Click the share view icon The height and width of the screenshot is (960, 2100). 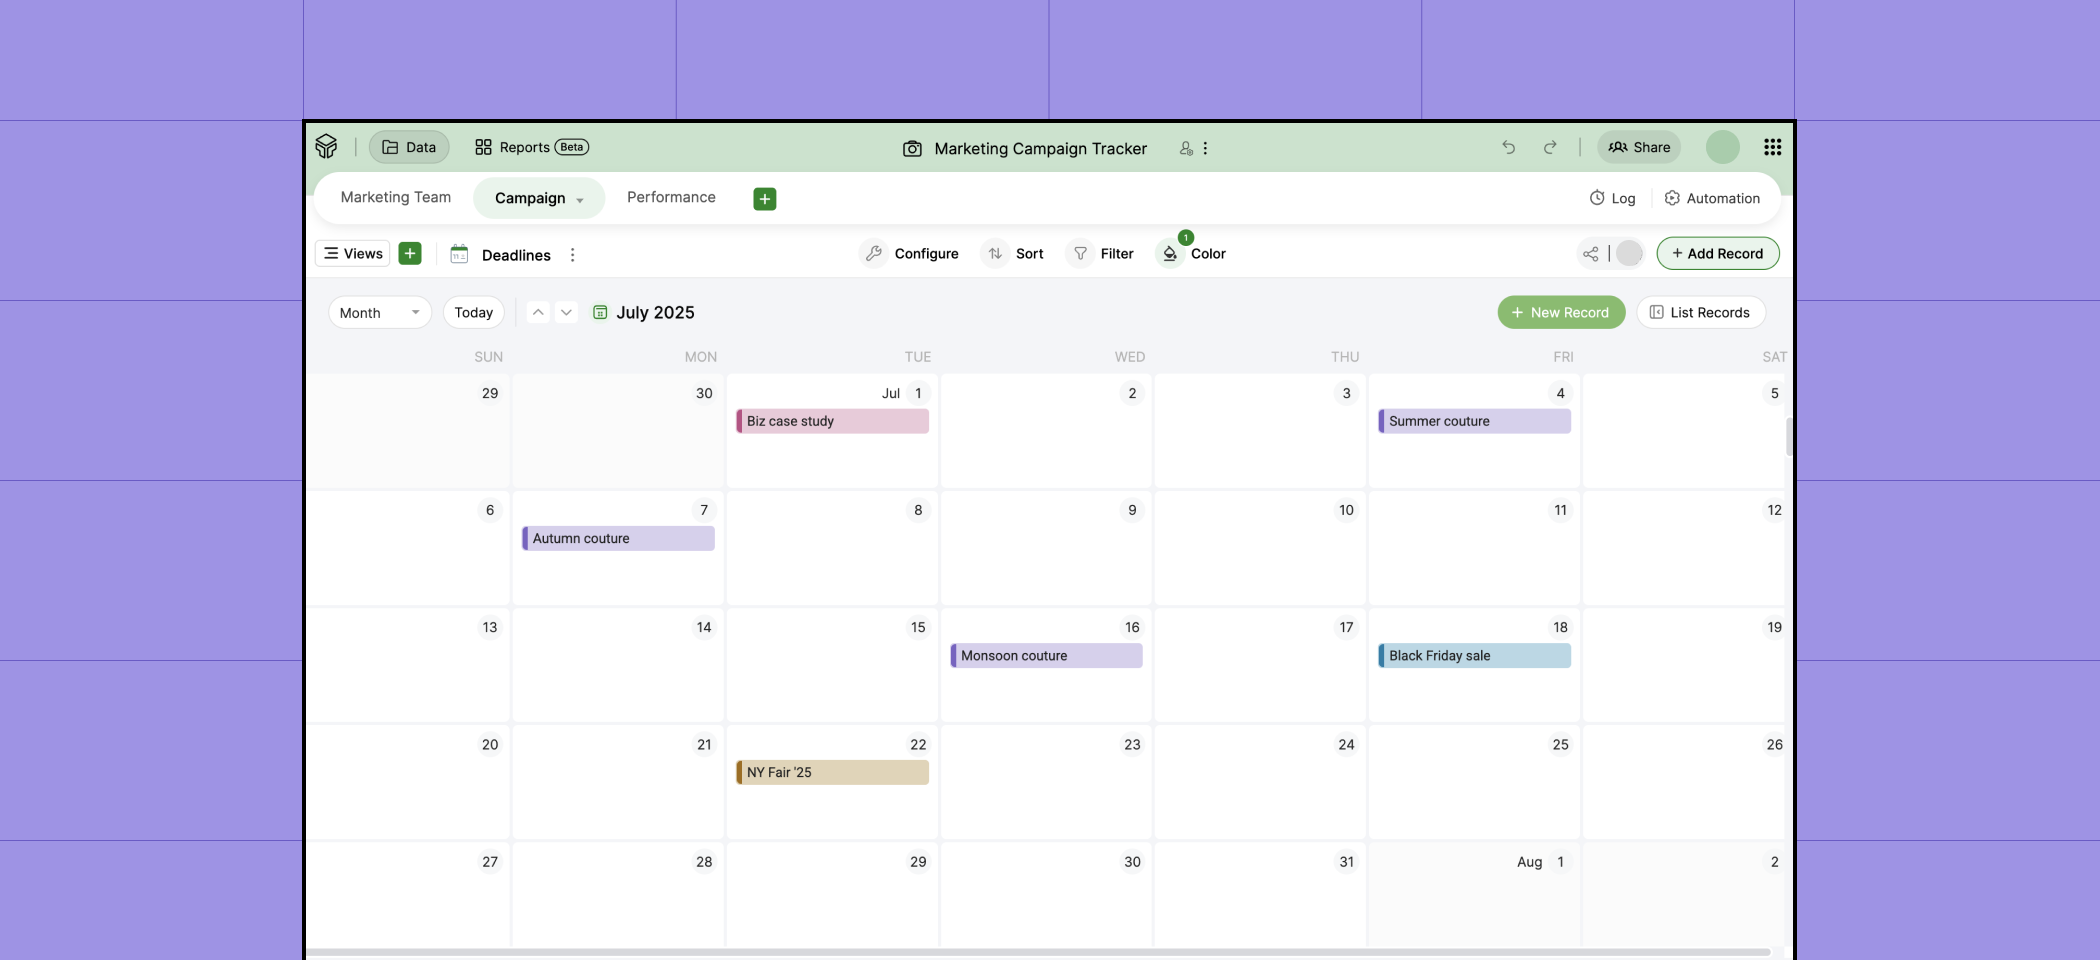pyautogui.click(x=1590, y=254)
